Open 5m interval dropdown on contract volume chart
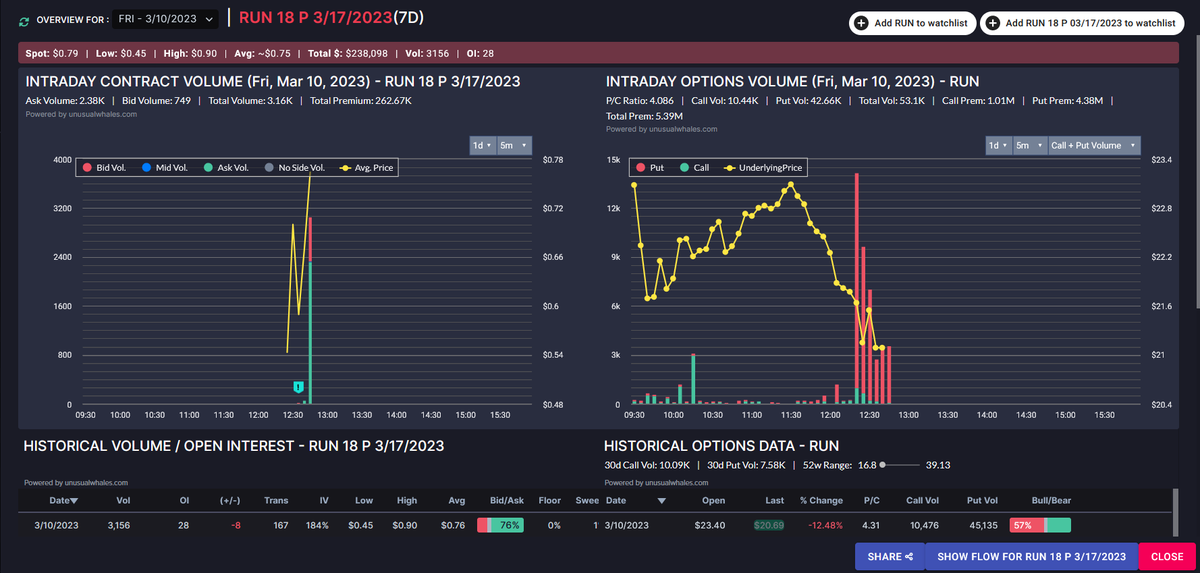Viewport: 1200px width, 573px height. [x=514, y=145]
